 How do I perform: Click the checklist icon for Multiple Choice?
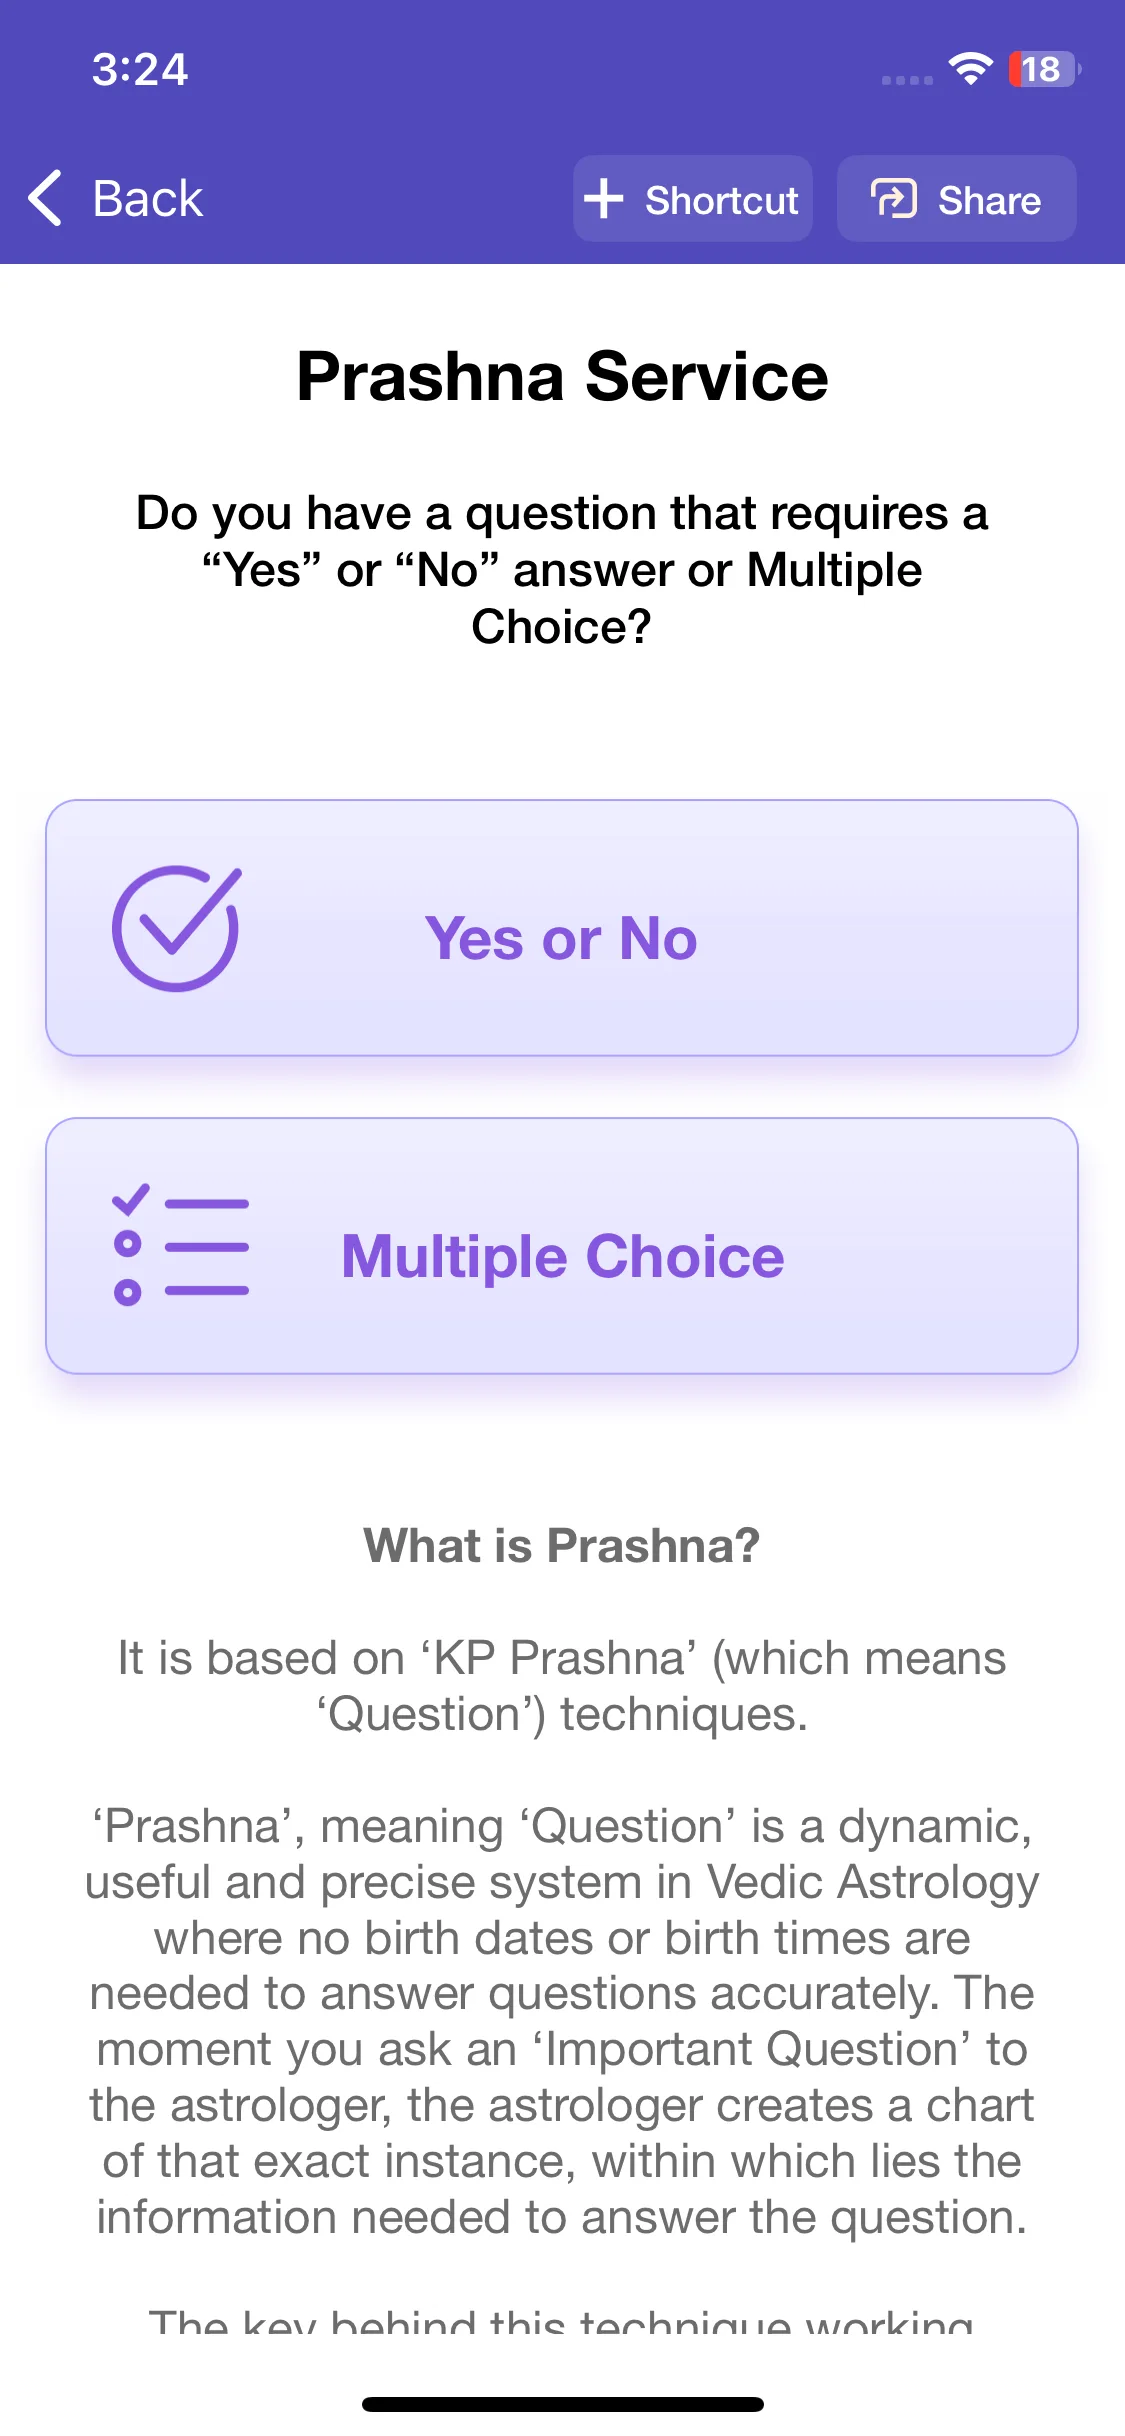click(x=180, y=1245)
